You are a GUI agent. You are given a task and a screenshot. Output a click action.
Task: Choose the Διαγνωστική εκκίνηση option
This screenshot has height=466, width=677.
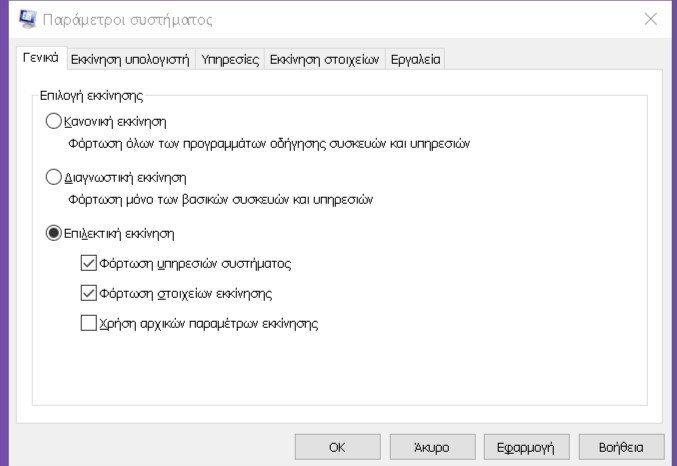(54, 178)
